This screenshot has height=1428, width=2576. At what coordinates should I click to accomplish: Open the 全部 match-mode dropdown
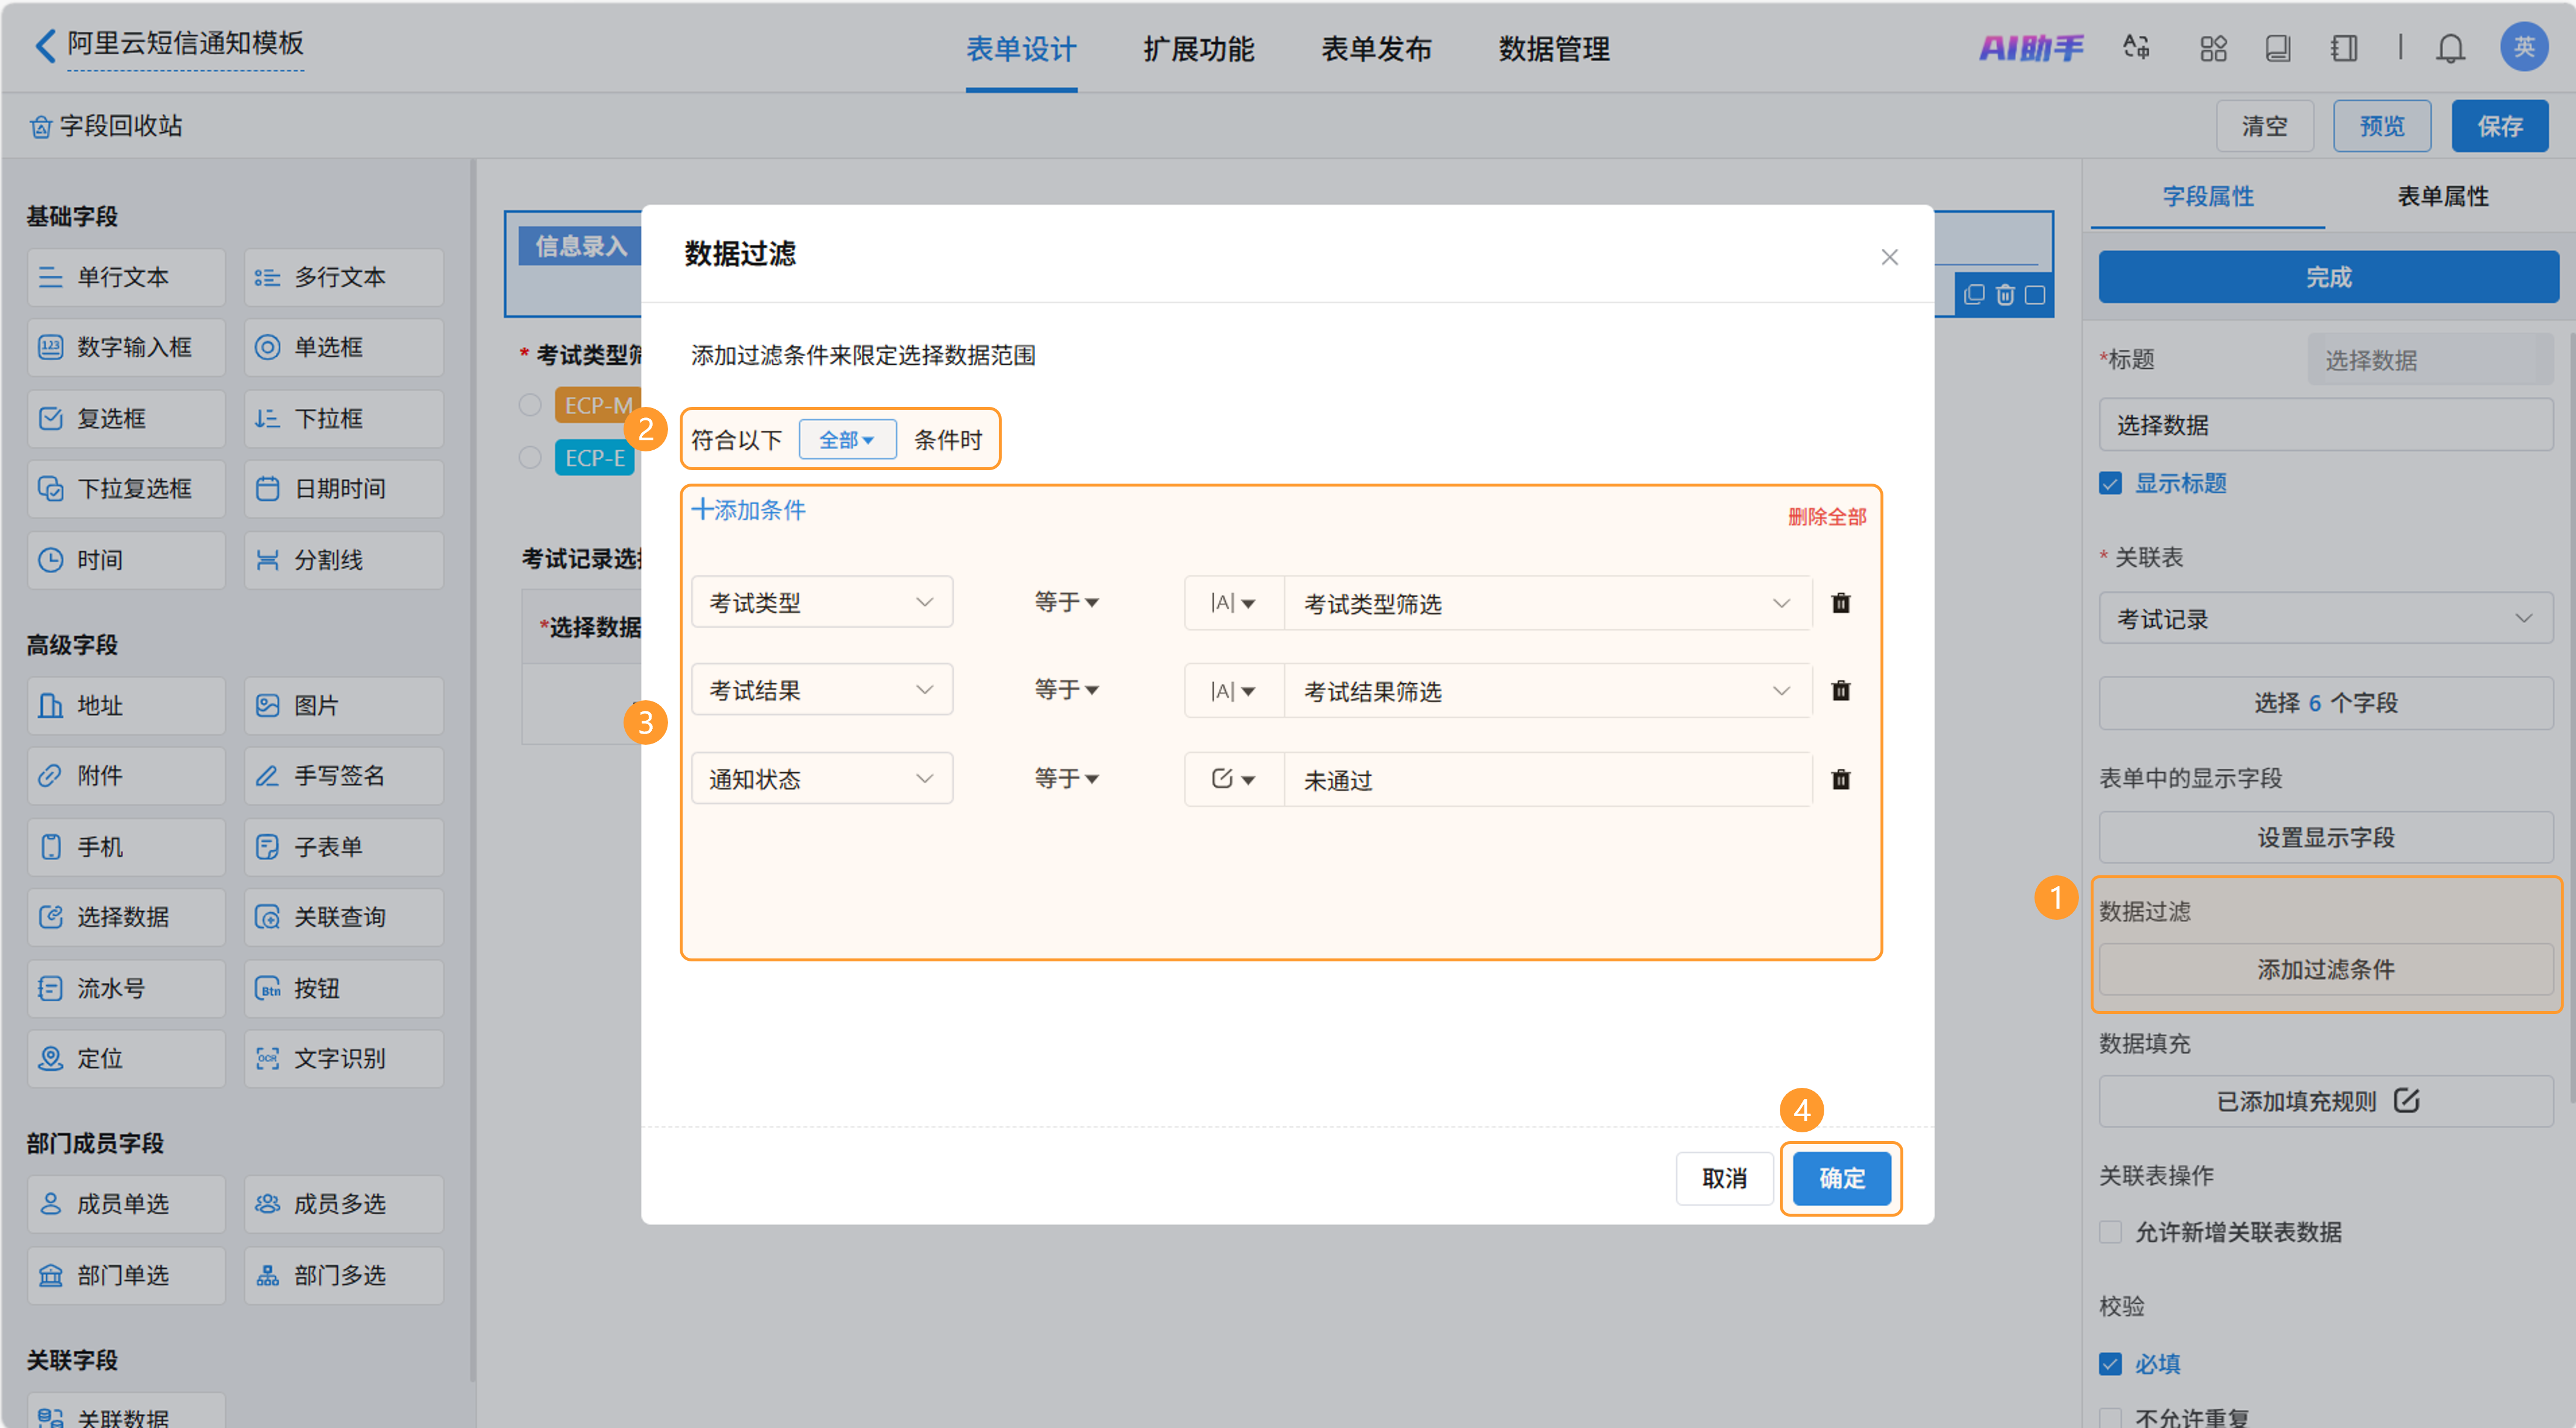click(x=846, y=440)
